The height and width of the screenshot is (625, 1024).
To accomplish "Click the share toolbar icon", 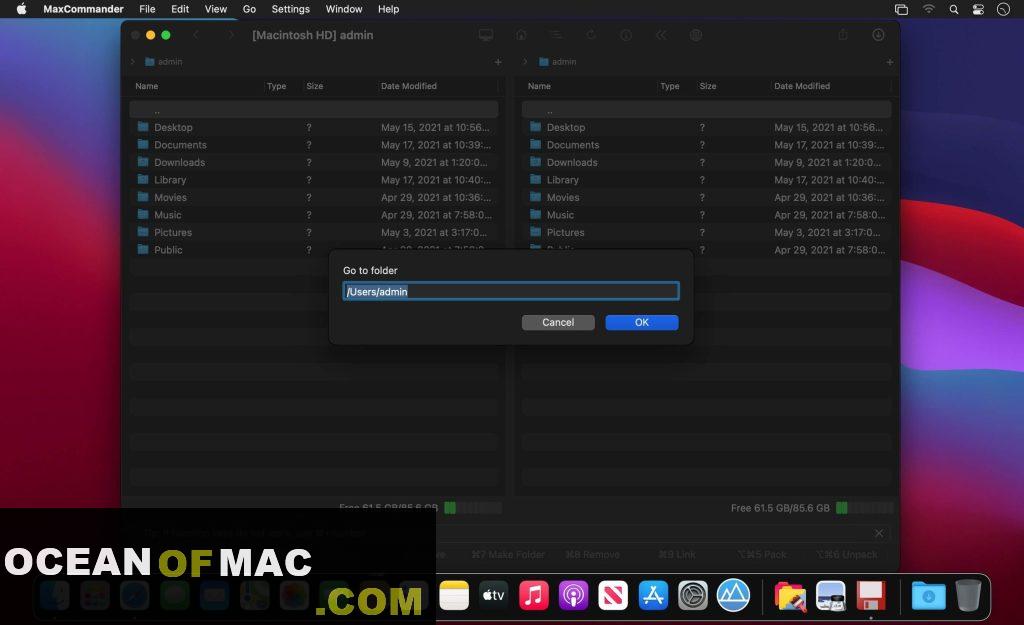I will point(843,35).
